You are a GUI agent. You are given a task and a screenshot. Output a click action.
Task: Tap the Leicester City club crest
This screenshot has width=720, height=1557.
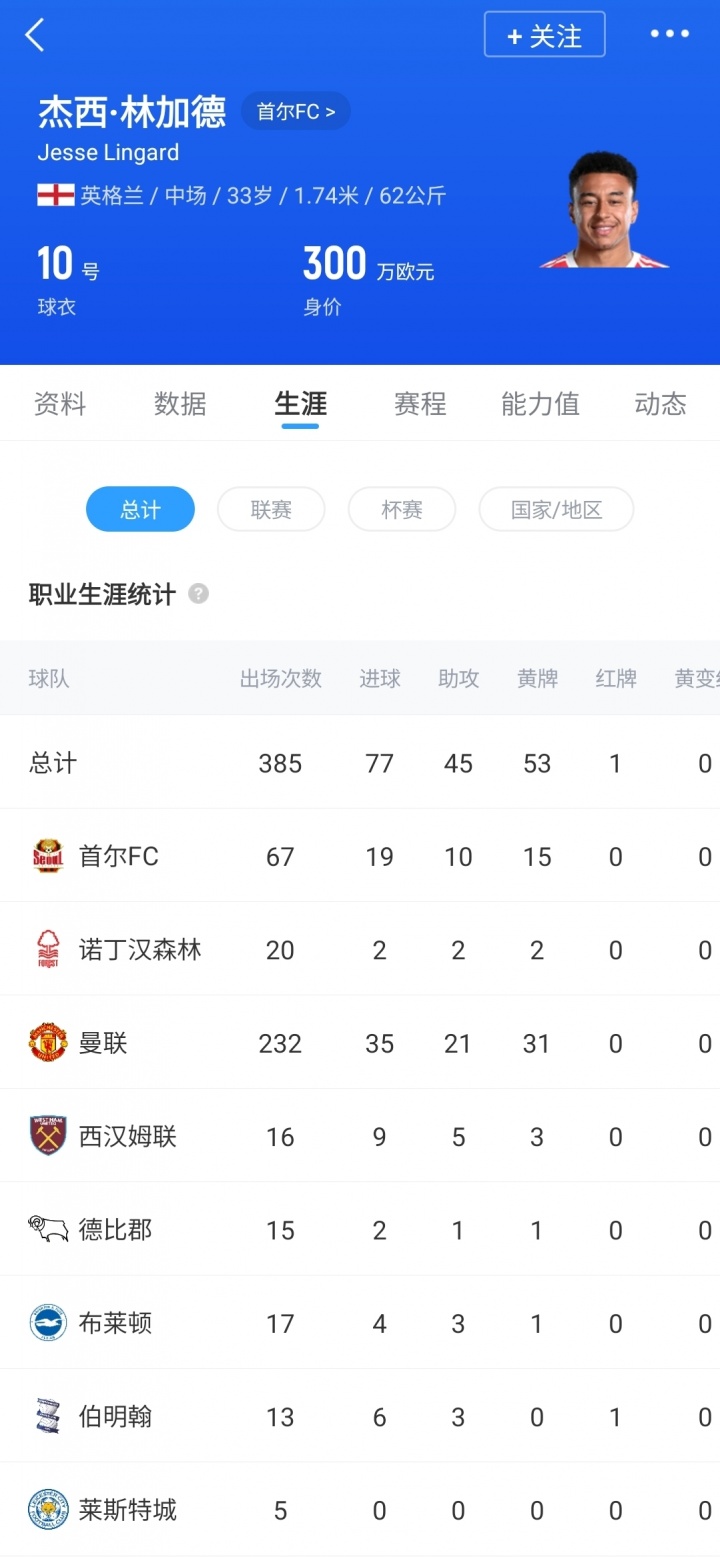coord(48,1510)
